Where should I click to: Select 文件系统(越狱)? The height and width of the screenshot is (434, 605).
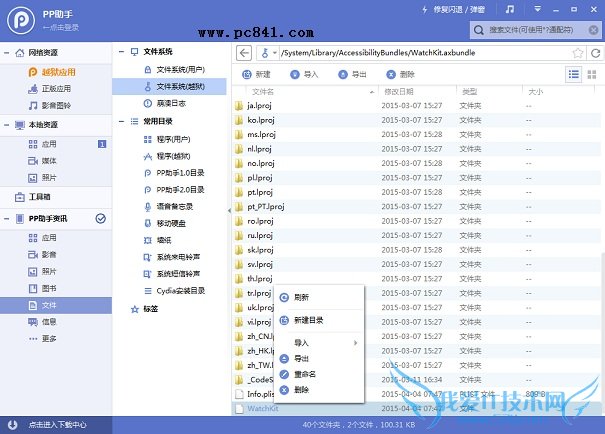[169, 86]
